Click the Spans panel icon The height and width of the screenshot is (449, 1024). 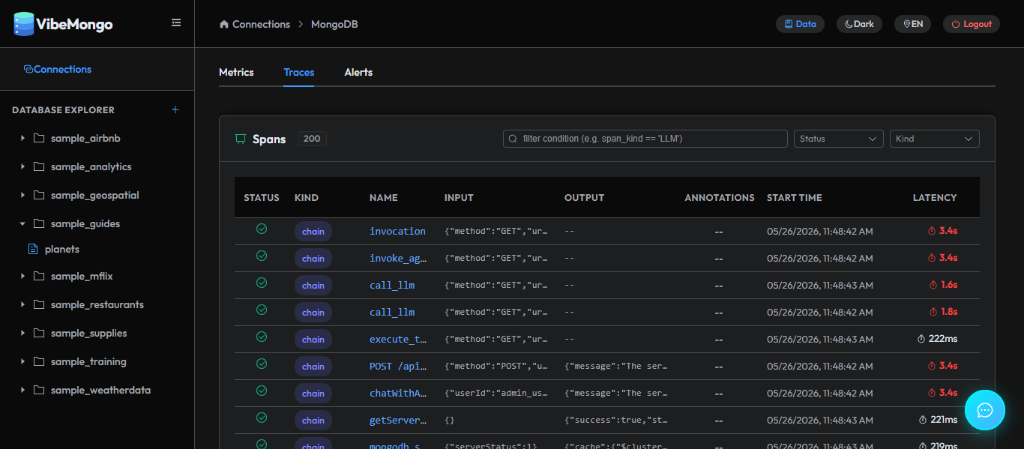[x=240, y=138]
